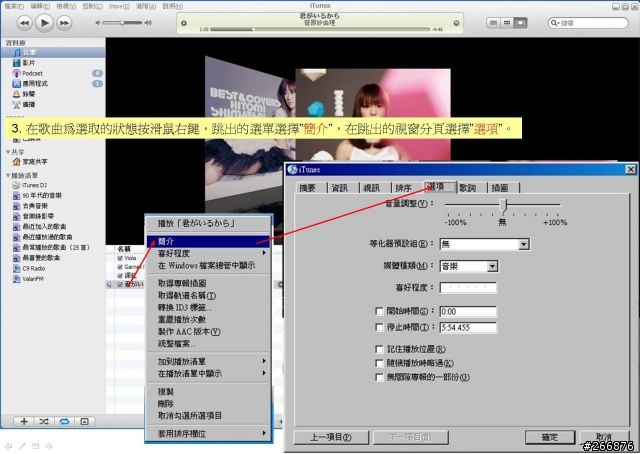Choose 在 Windows 檔案總管中顯示
The height and width of the screenshot is (454, 640).
(208, 266)
